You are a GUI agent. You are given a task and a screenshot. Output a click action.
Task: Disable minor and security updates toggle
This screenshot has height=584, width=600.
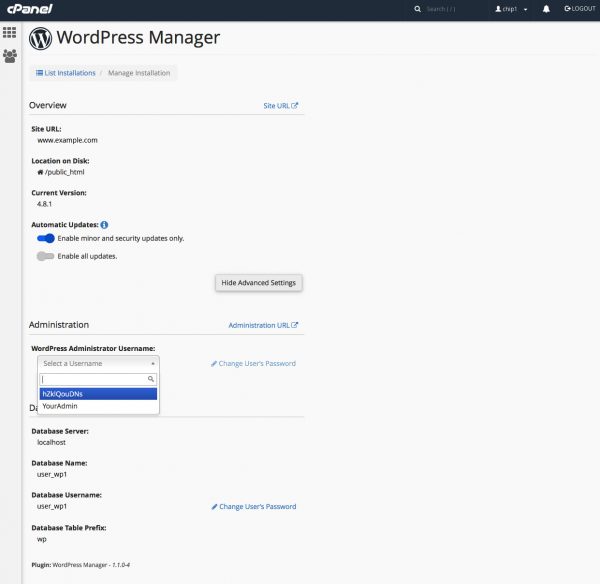pos(46,238)
